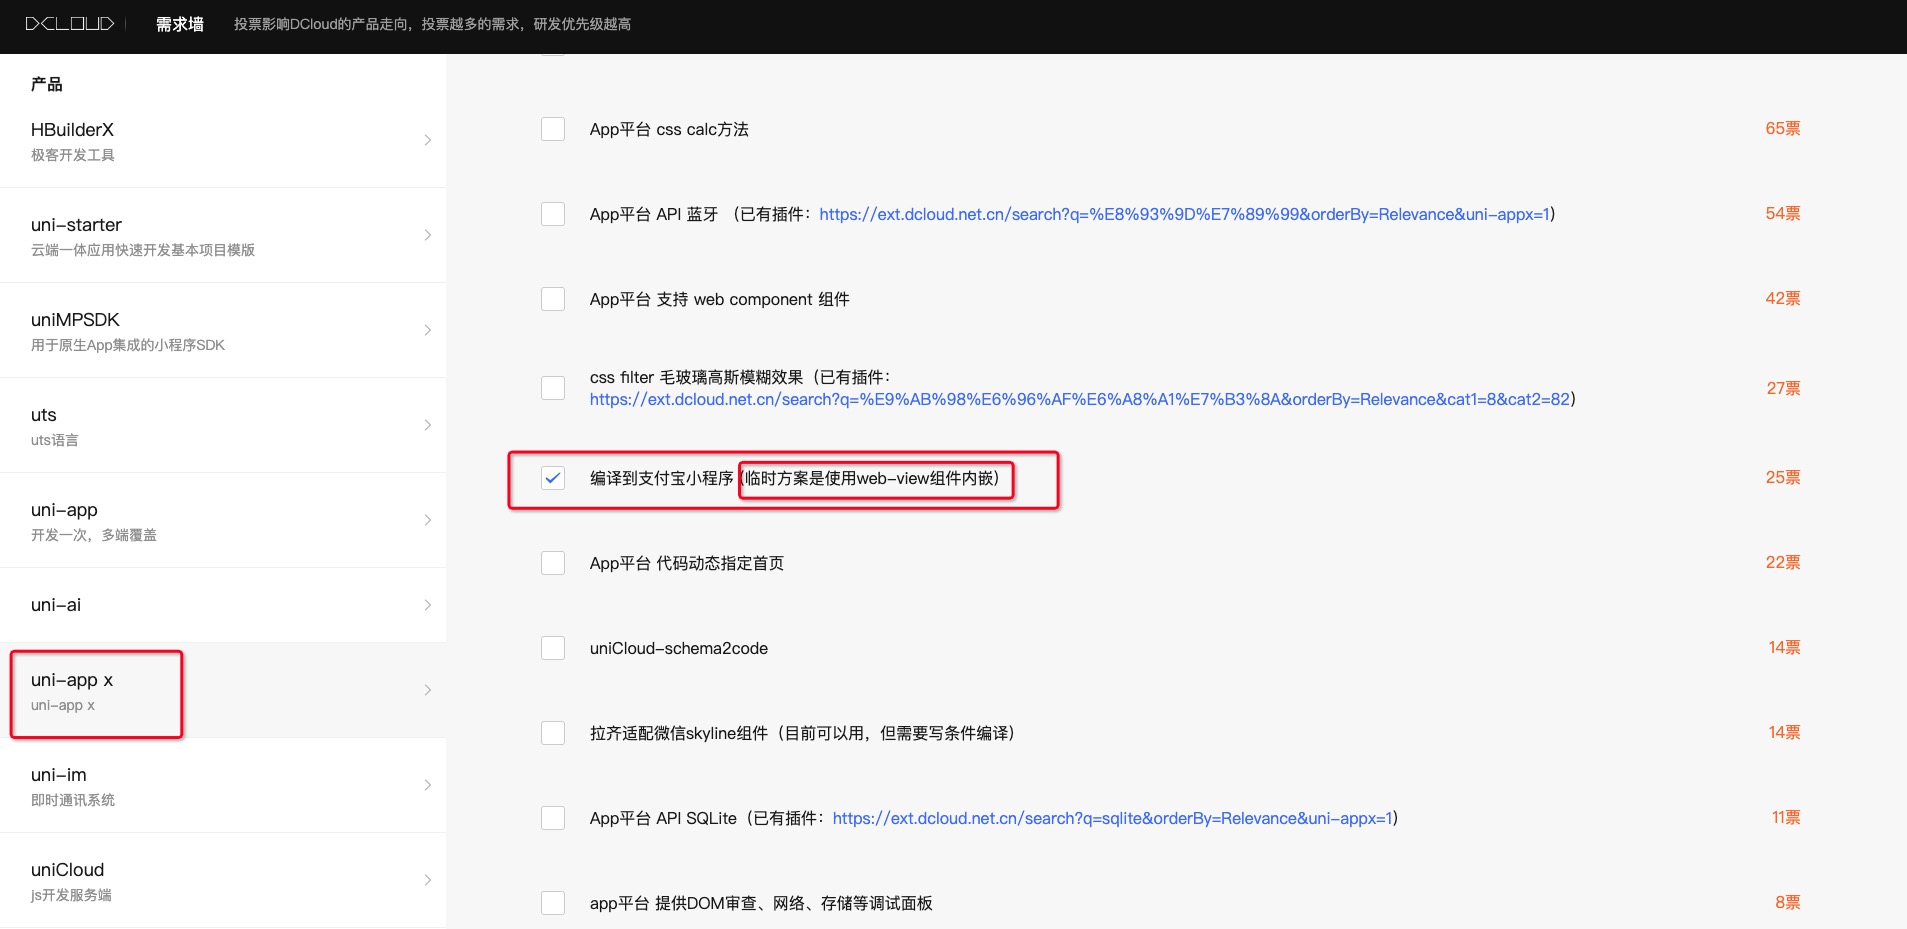Open the 需求墙 heading
Image resolution: width=1907 pixels, height=929 pixels.
(x=180, y=24)
